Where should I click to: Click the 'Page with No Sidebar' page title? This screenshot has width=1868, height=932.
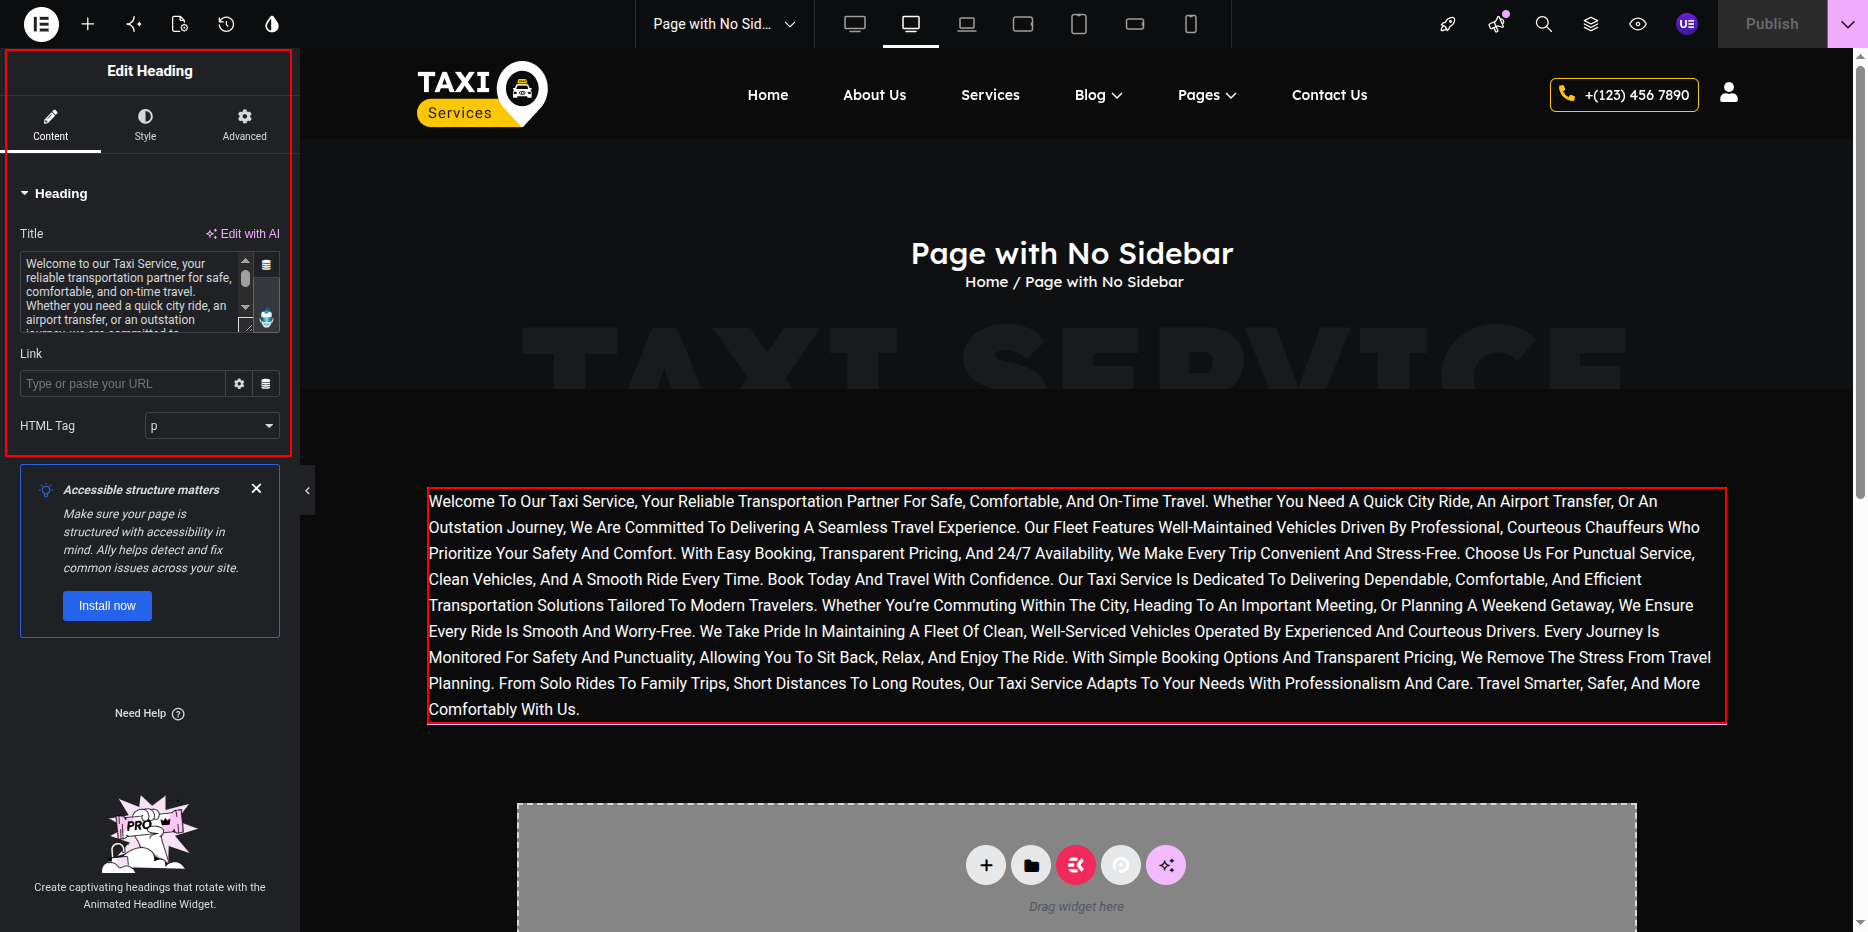[x=1072, y=254]
